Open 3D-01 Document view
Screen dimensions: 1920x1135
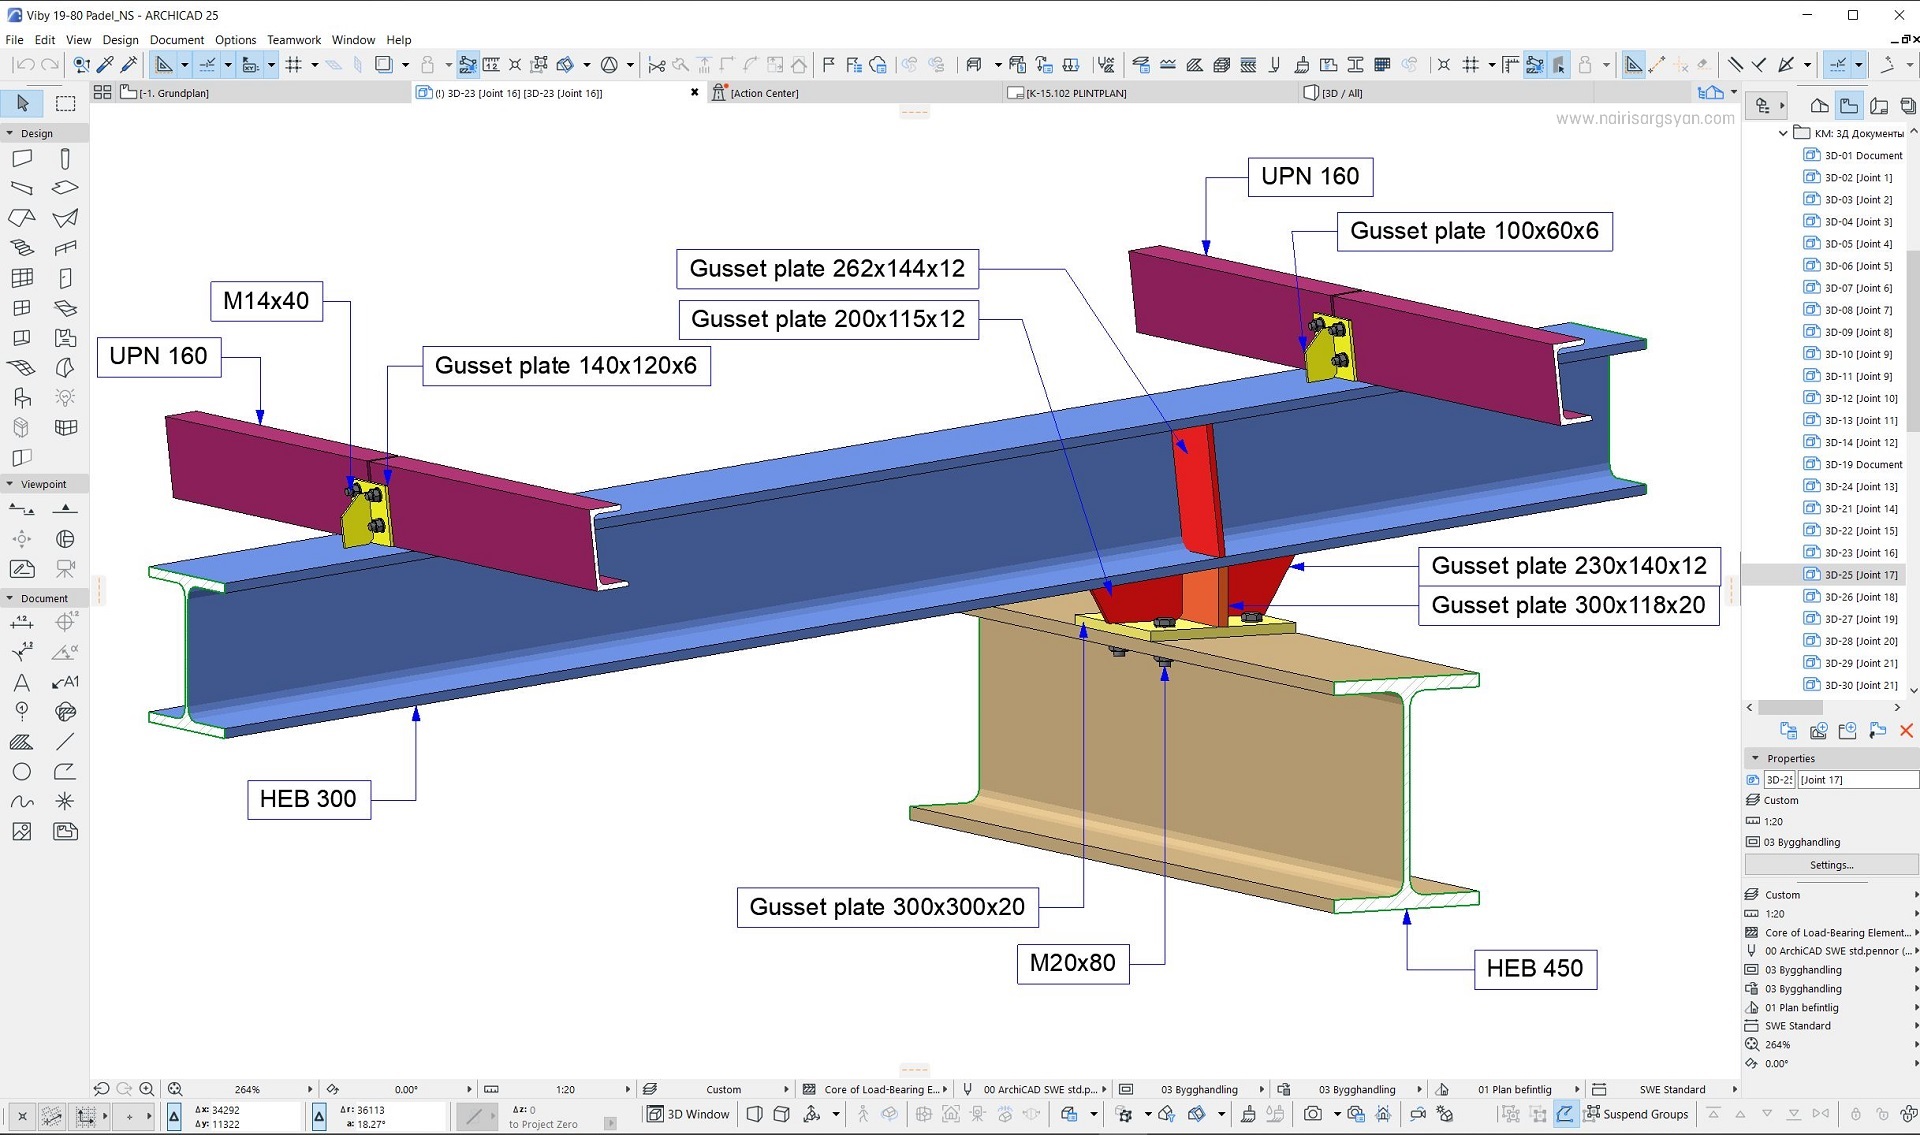[x=1863, y=155]
